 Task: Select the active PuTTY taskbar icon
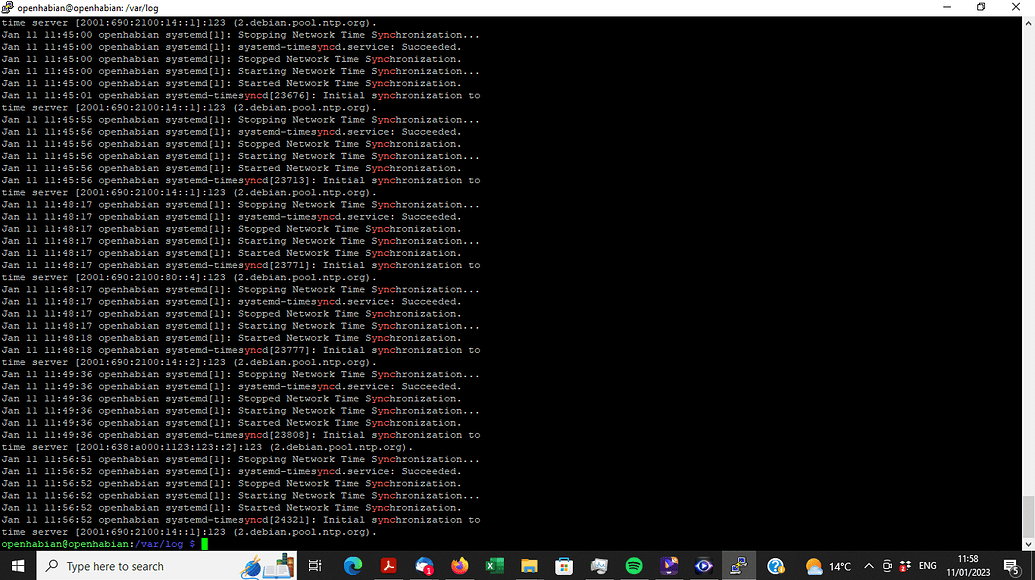[x=737, y=565]
